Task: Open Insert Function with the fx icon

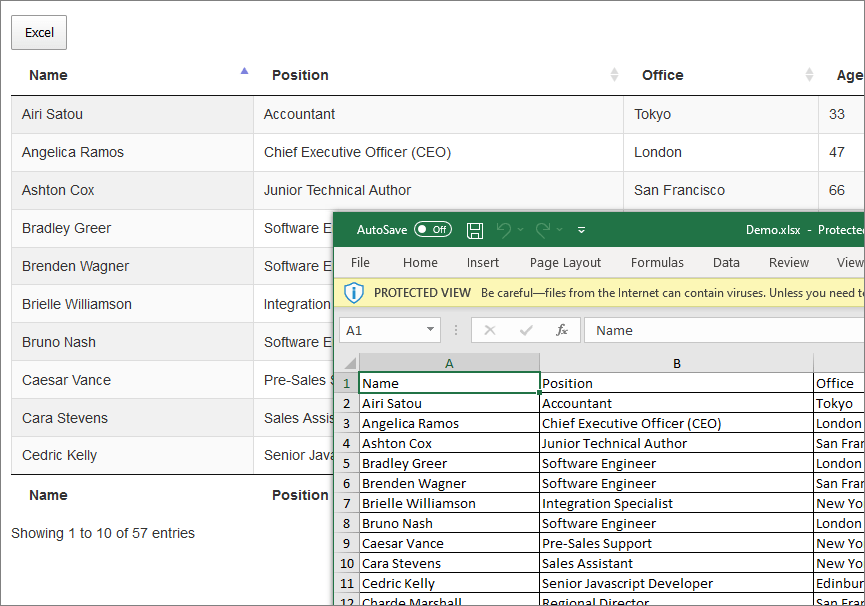Action: tap(562, 329)
